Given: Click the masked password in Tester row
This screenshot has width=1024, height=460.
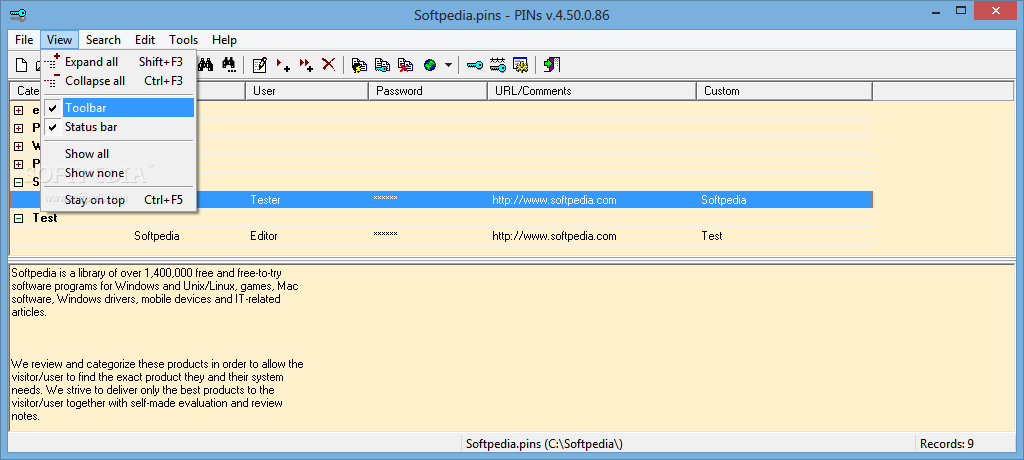Looking at the screenshot, I should tap(385, 198).
